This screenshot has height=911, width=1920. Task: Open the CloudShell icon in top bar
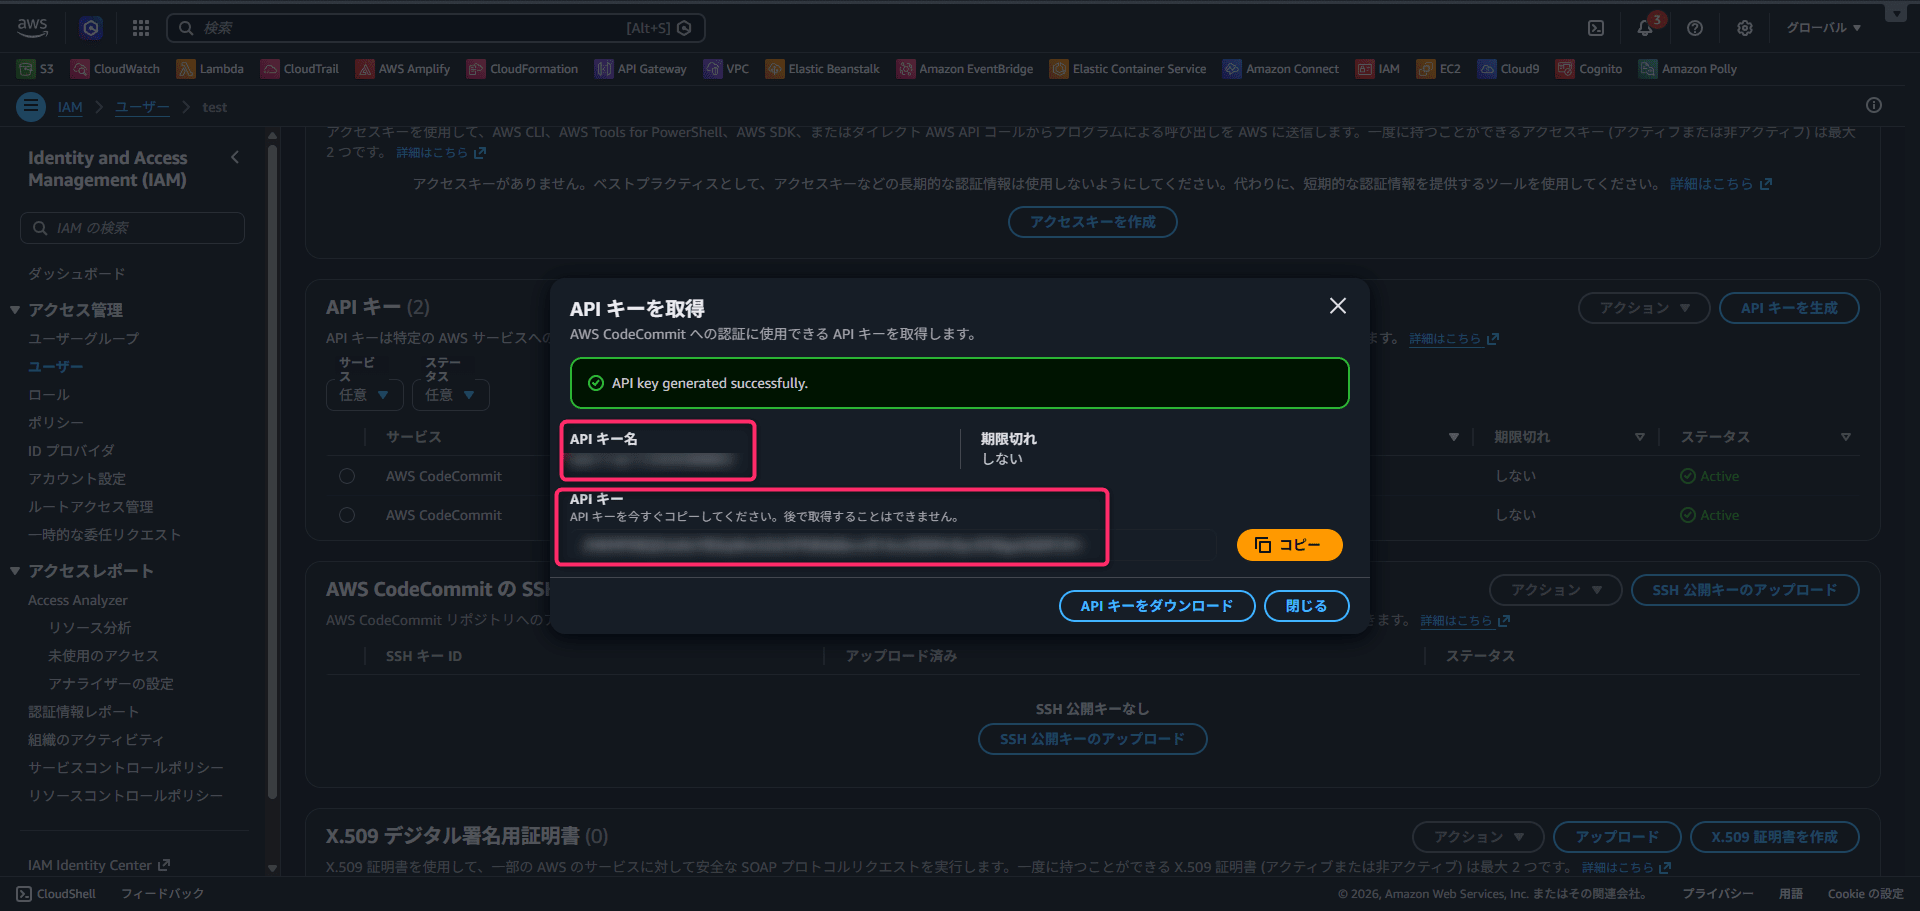(1596, 28)
